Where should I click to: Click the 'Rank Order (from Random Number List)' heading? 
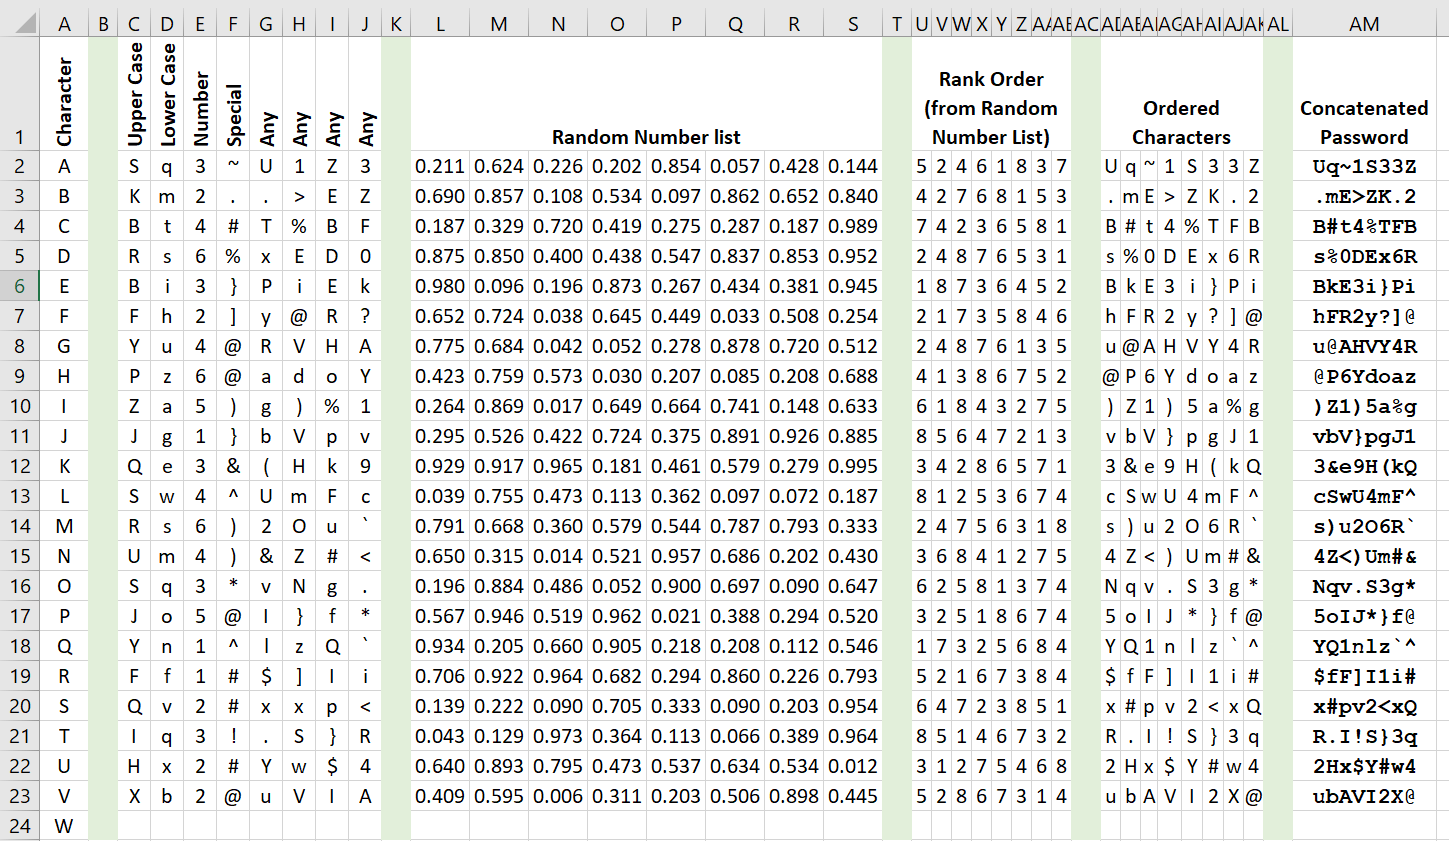coord(991,108)
